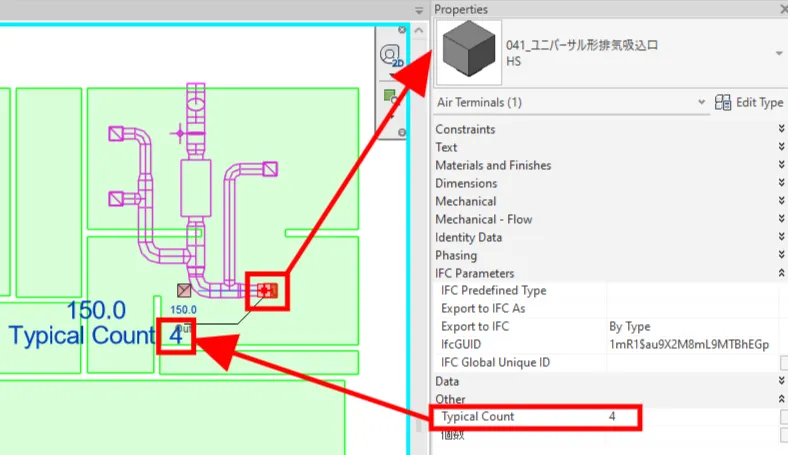Collapse the IFC Parameters section
788x455 pixels.
click(x=781, y=273)
